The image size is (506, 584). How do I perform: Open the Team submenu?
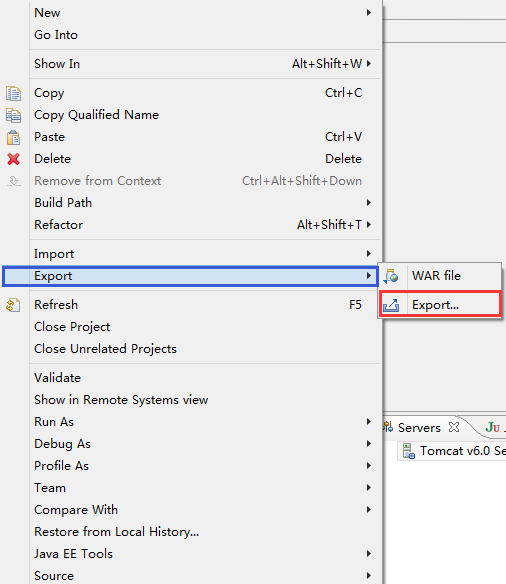coord(205,488)
